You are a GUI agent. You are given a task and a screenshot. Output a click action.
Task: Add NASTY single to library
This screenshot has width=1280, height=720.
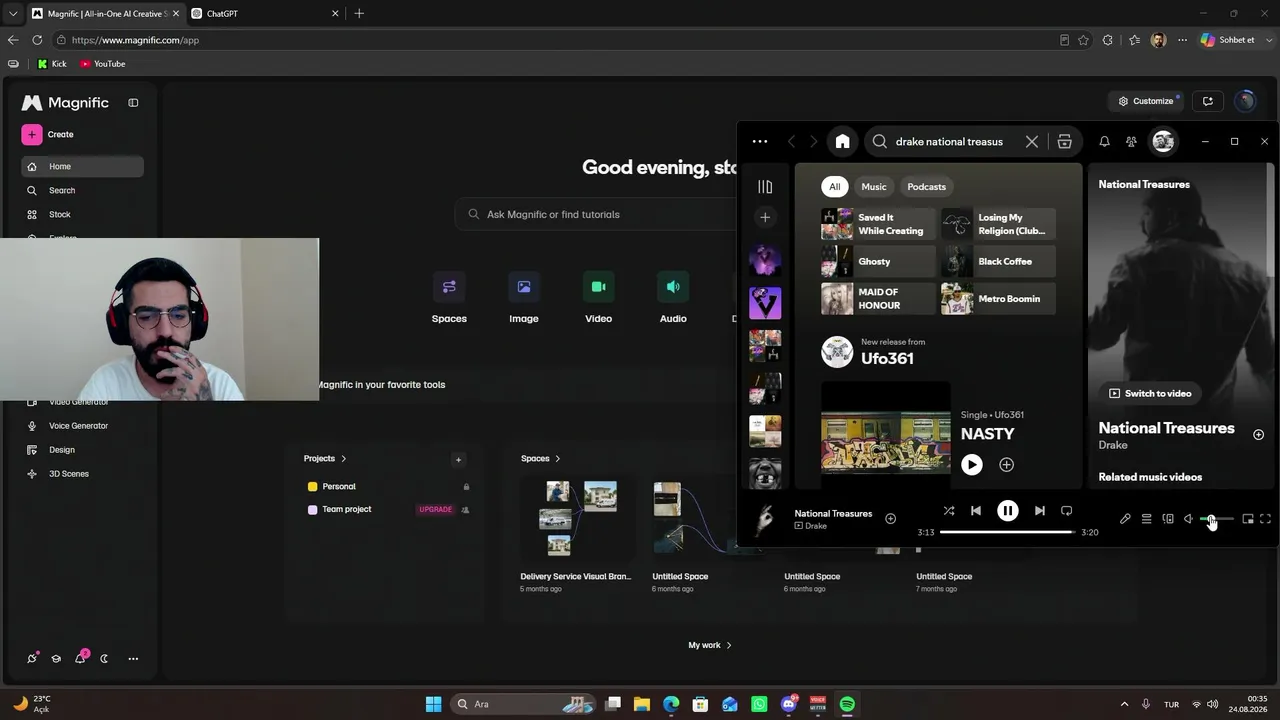(x=1007, y=465)
